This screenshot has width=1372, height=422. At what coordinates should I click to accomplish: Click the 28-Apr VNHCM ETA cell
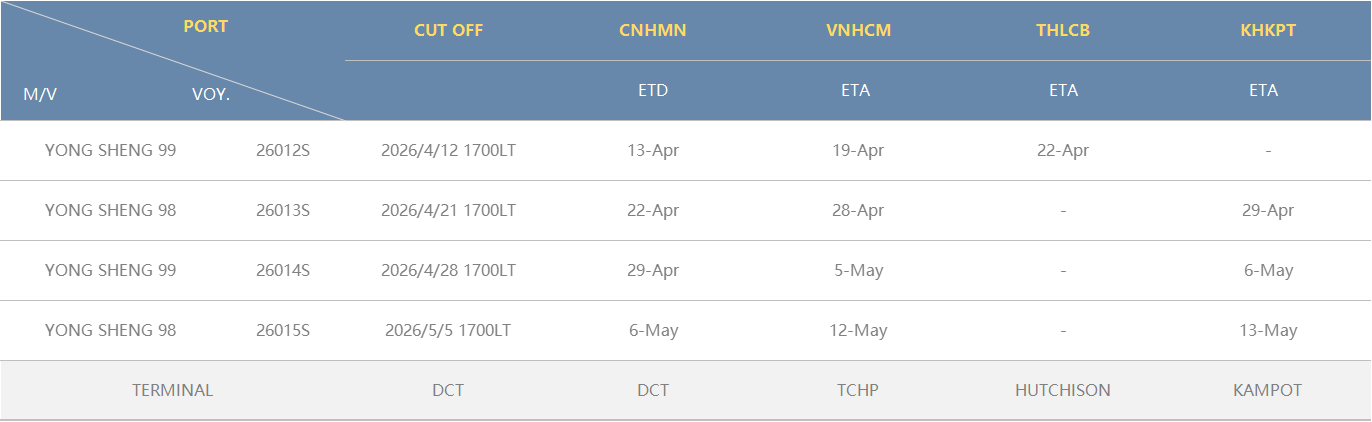tap(857, 211)
